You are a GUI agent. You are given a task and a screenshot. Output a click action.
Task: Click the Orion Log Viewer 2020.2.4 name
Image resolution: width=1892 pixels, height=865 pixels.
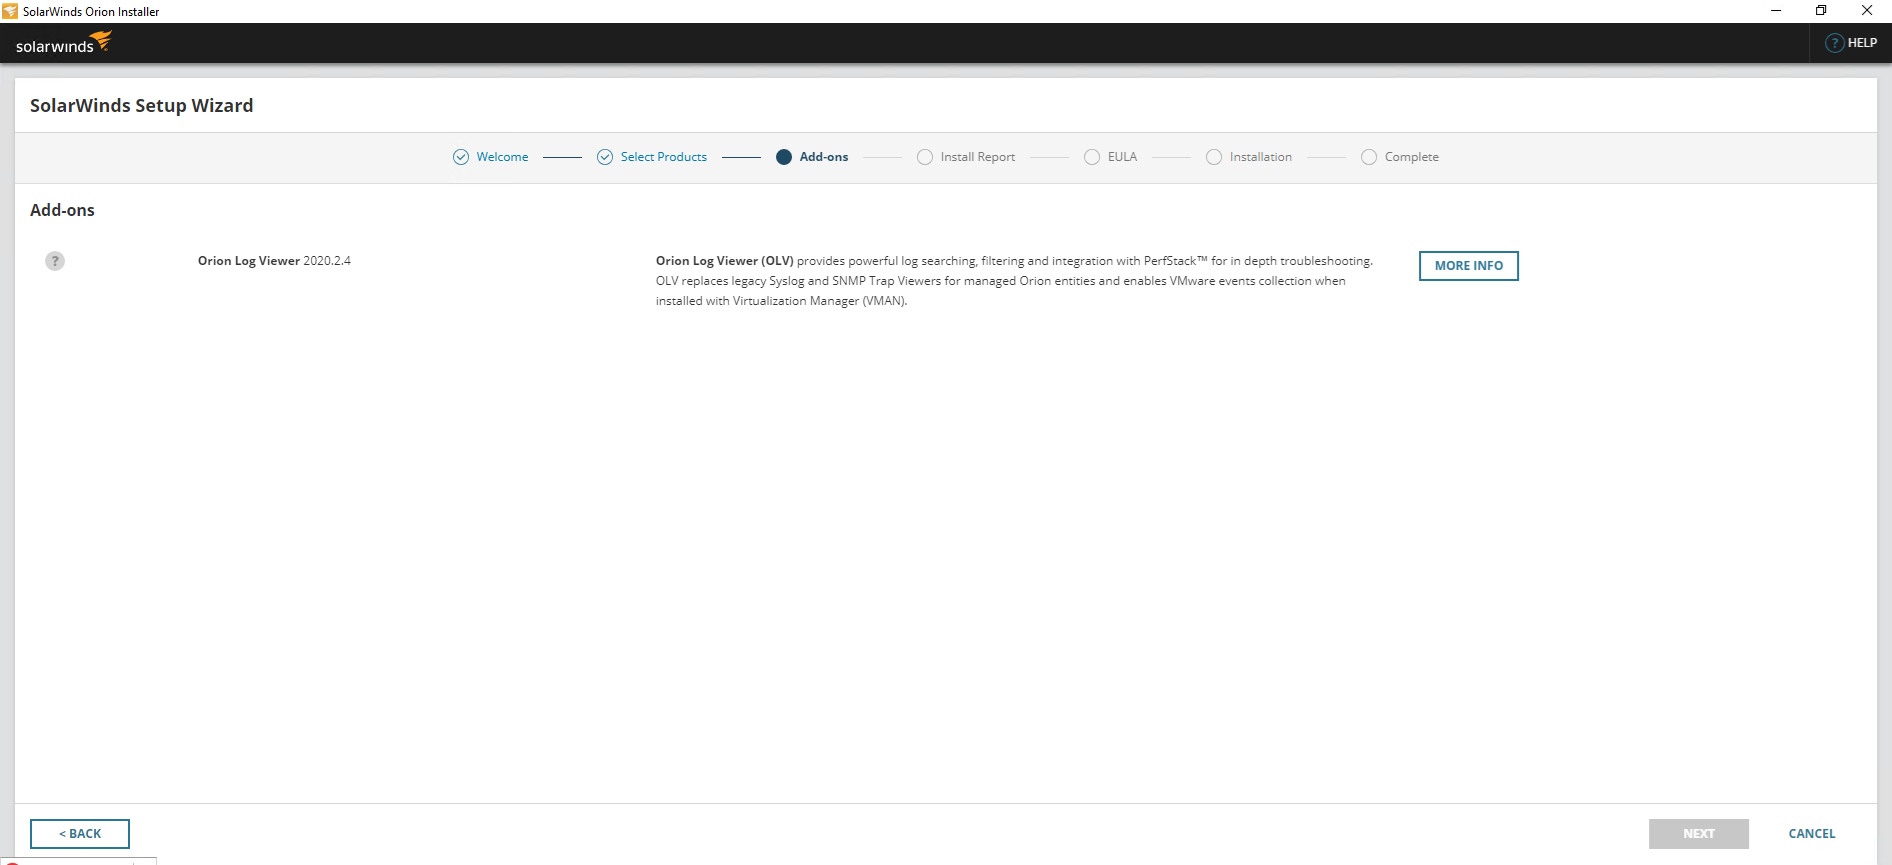click(x=274, y=261)
